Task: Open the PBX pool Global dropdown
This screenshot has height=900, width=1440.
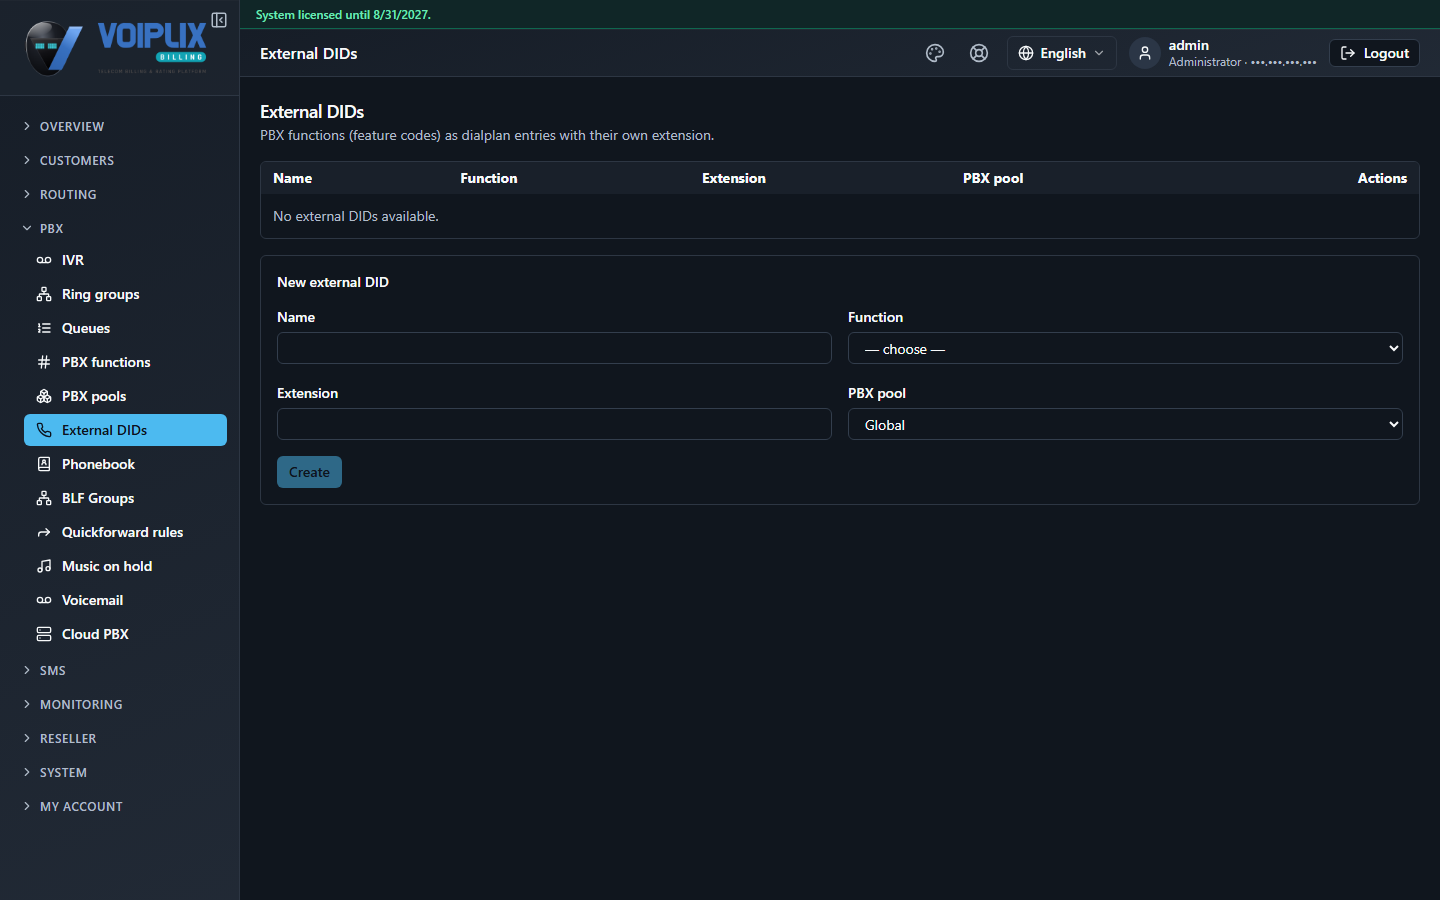Action: [x=1125, y=424]
